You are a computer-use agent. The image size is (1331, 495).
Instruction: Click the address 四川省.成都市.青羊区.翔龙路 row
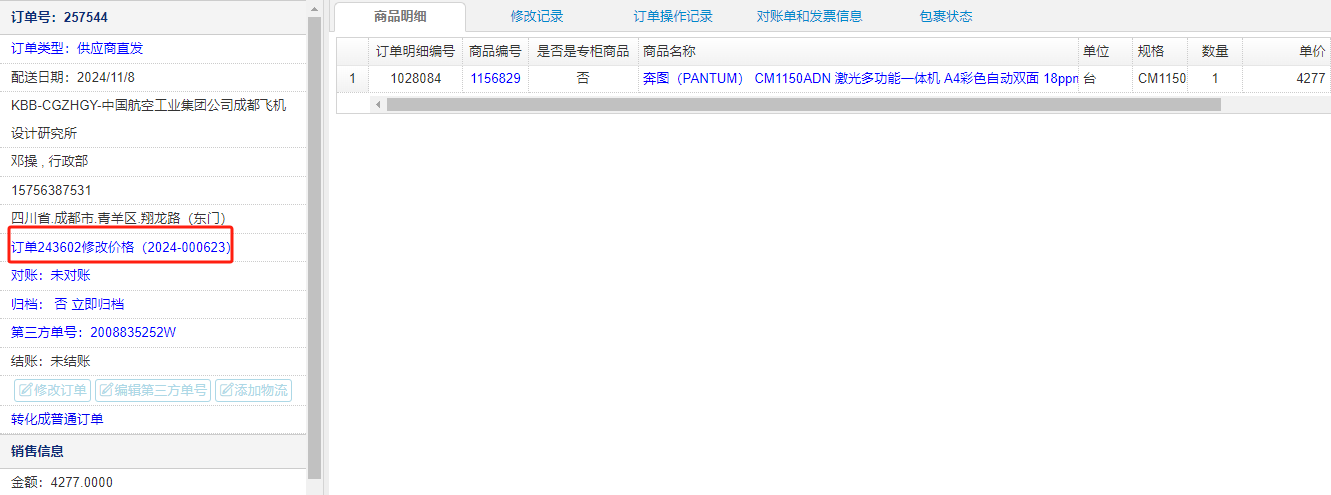point(153,218)
